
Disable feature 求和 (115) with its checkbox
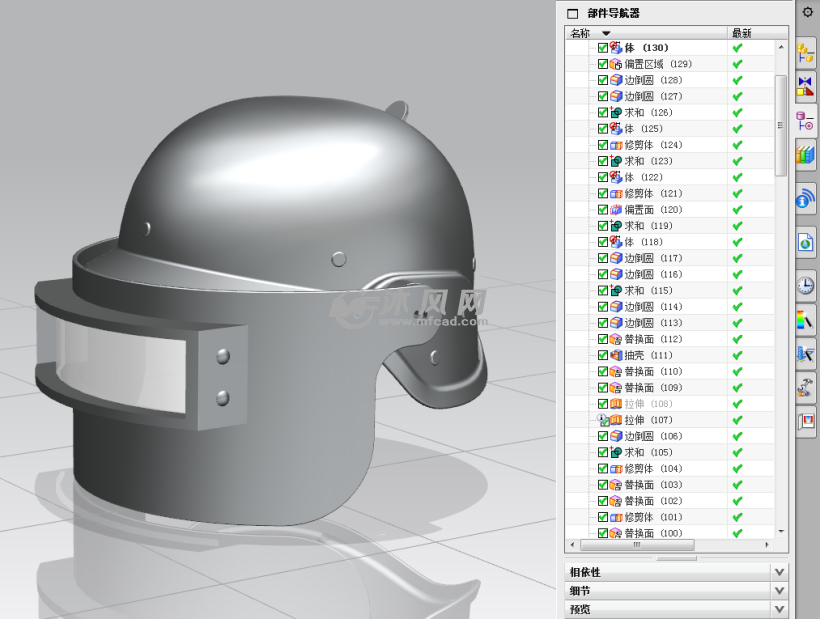[x=603, y=291]
